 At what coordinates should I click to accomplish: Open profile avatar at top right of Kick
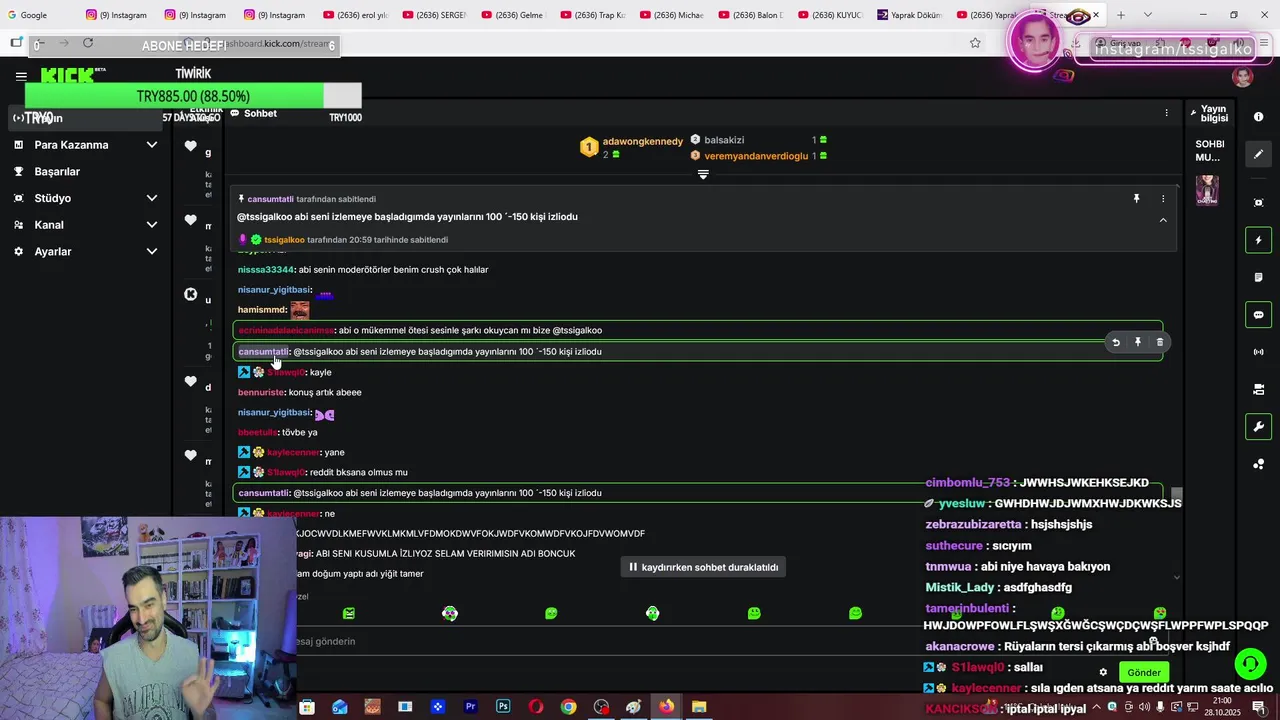[1243, 77]
